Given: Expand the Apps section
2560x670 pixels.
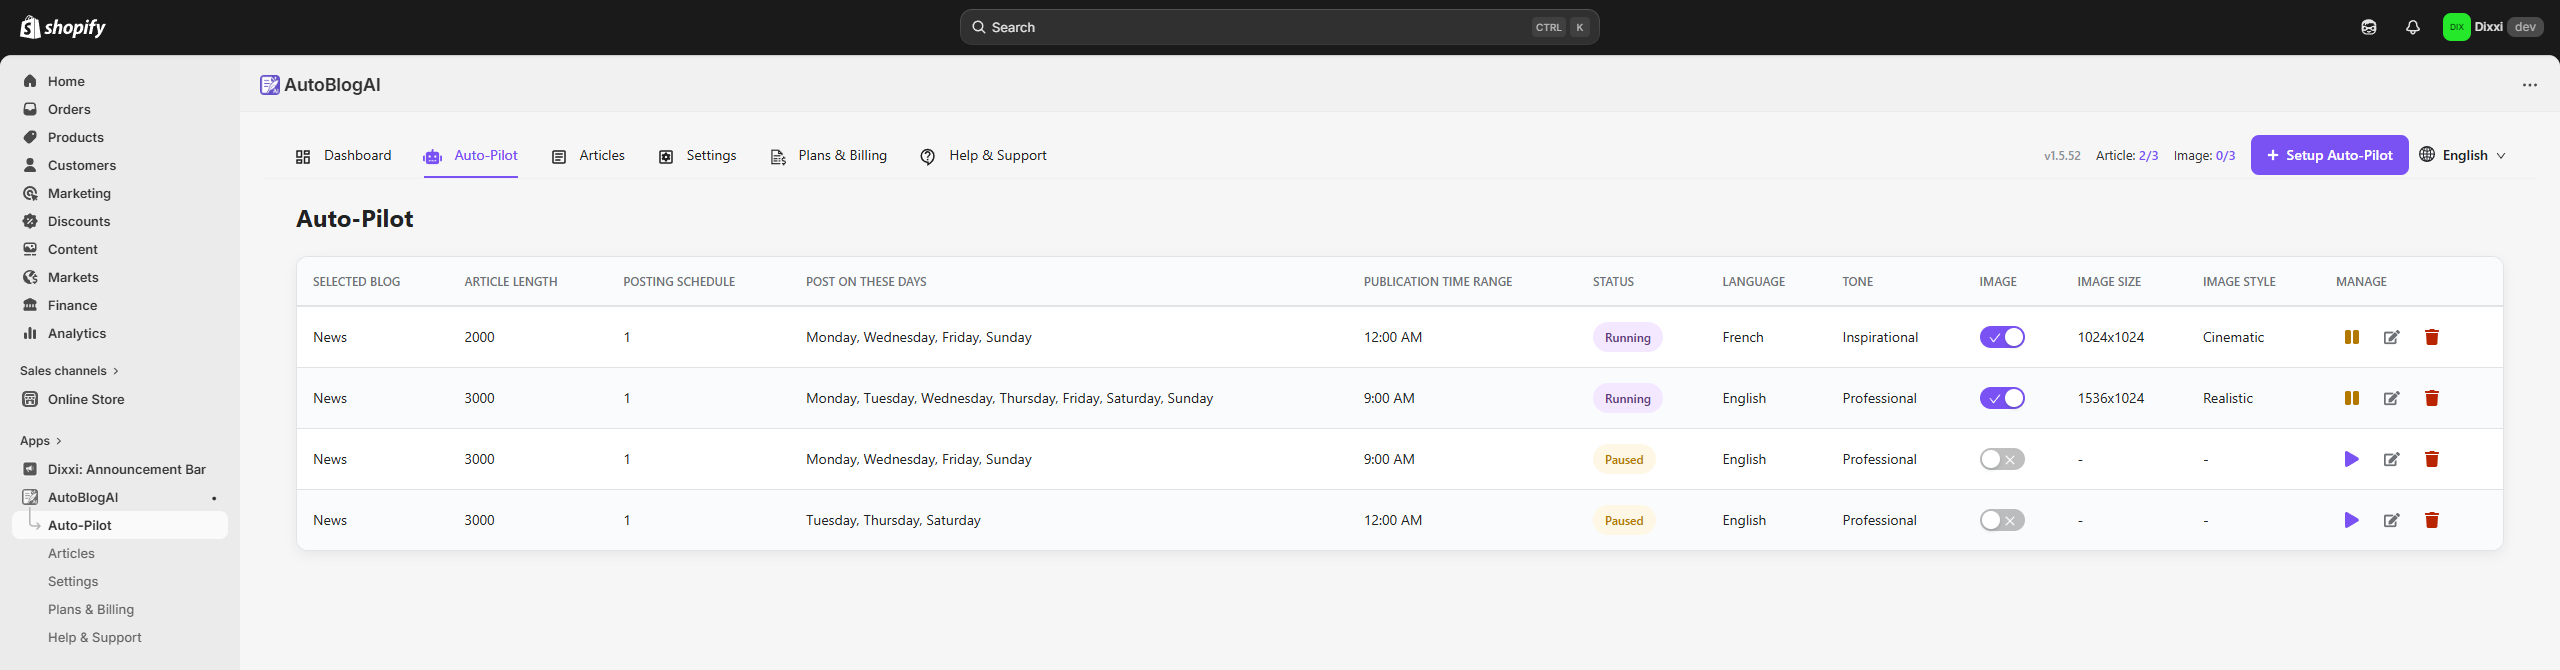Looking at the screenshot, I should 41,441.
